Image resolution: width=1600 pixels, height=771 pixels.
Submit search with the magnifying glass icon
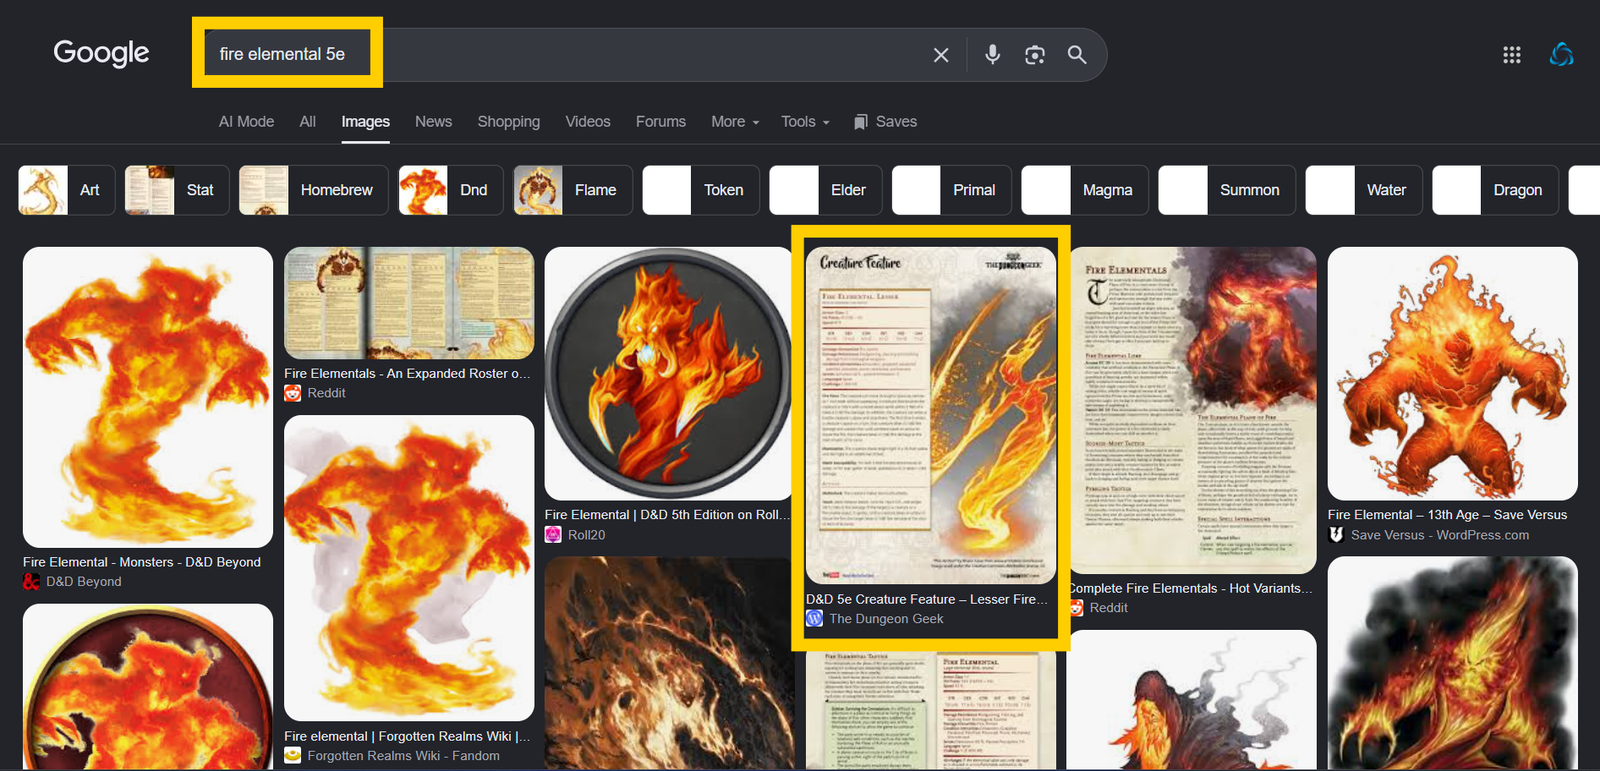[1077, 55]
